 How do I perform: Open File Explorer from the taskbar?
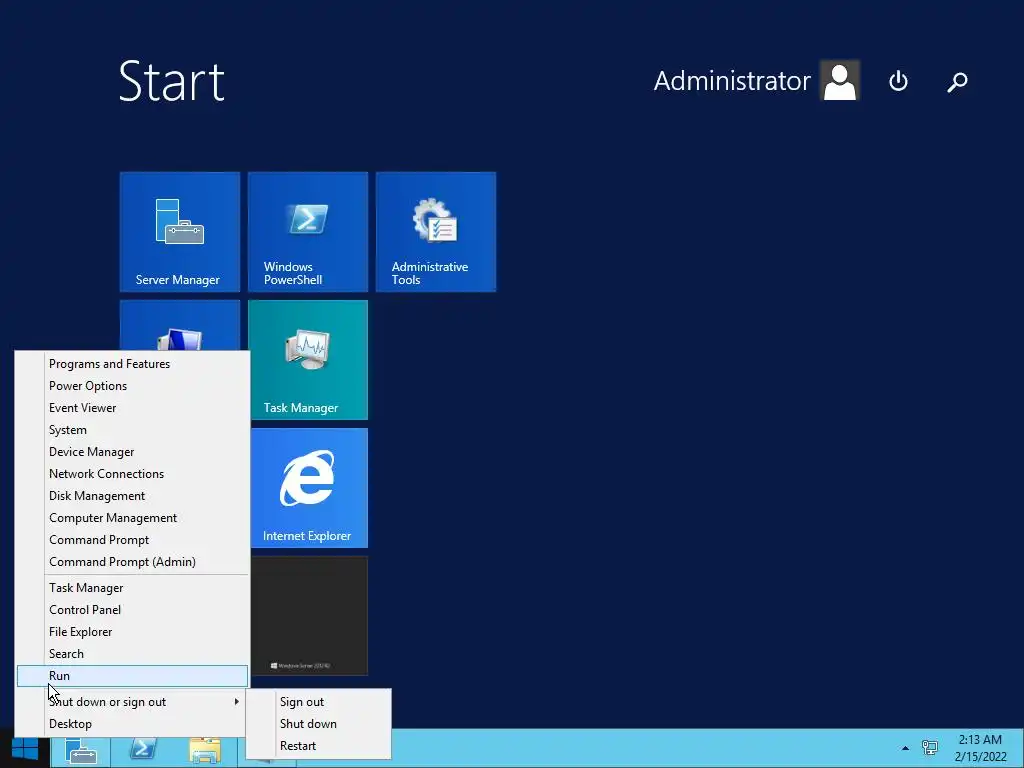pos(204,749)
